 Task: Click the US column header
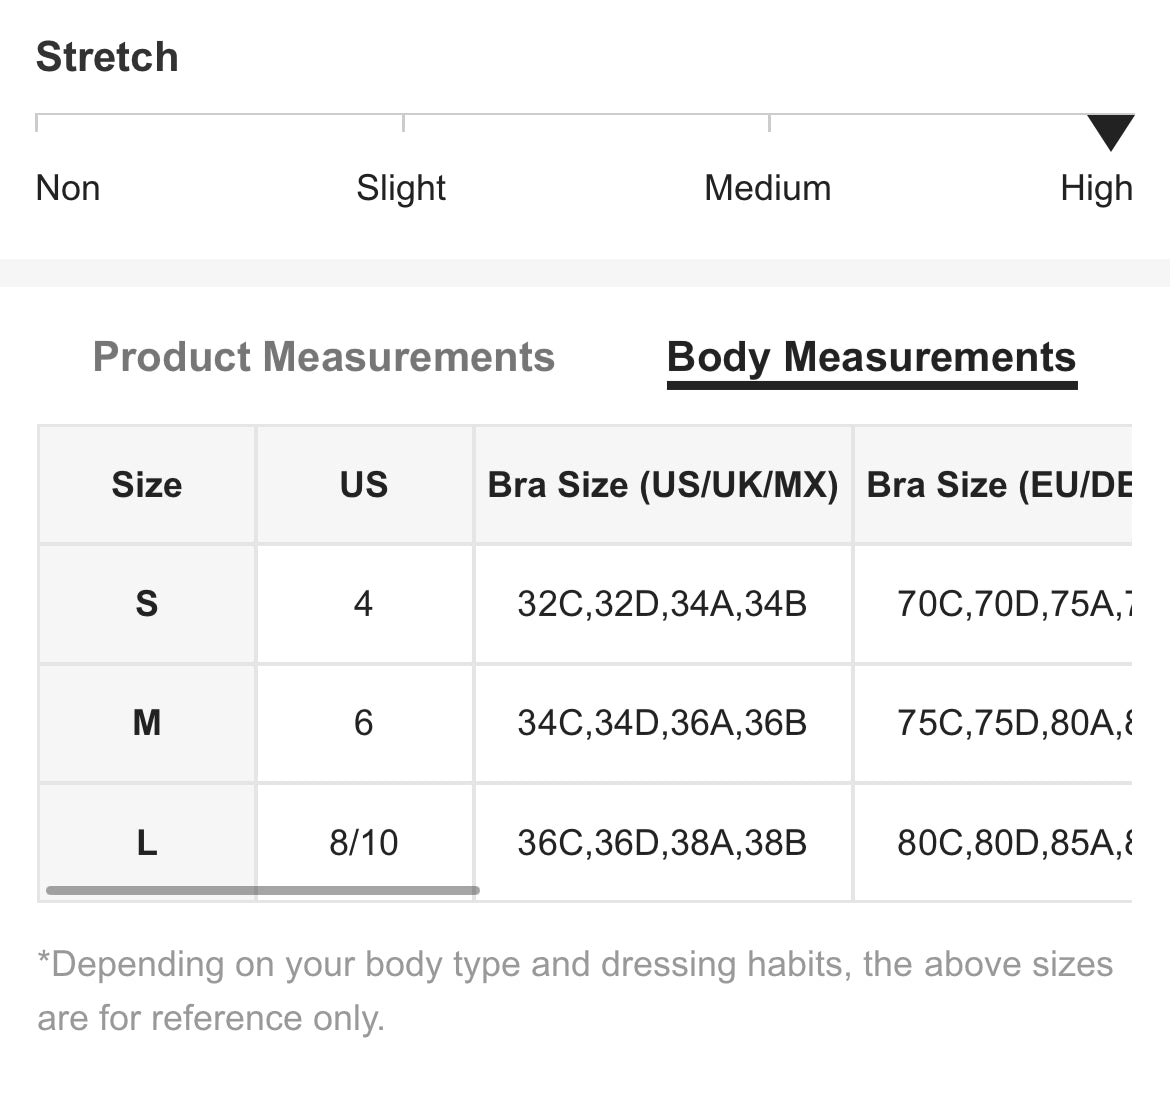tap(364, 485)
